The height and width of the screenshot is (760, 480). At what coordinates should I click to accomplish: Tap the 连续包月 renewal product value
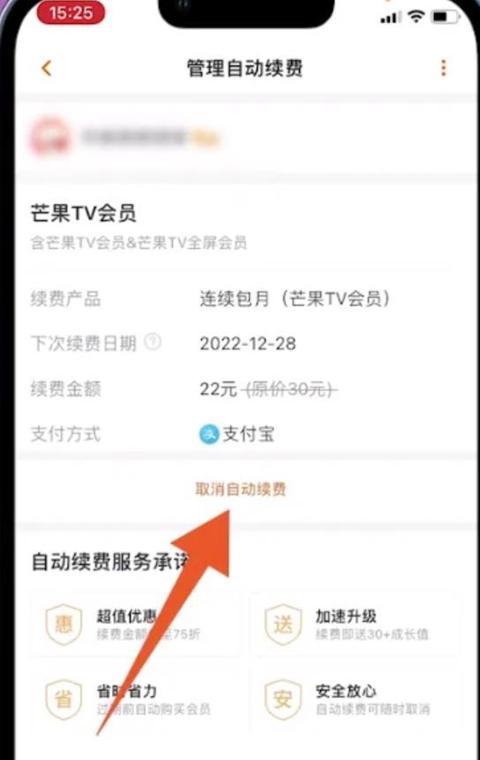[295, 299]
